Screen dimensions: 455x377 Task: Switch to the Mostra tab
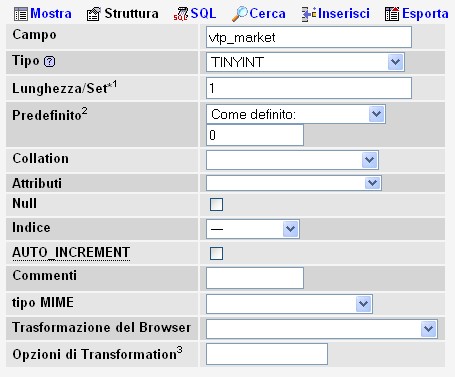[x=51, y=14]
